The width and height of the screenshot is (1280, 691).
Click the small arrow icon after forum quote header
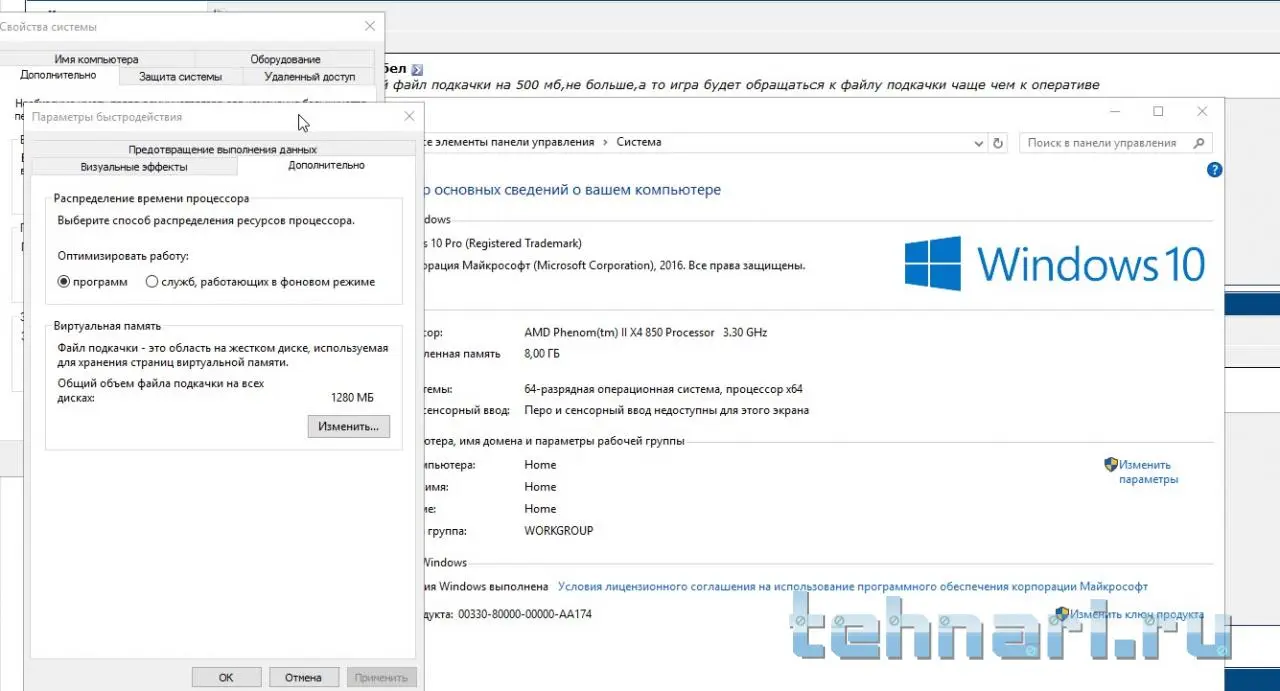click(417, 69)
